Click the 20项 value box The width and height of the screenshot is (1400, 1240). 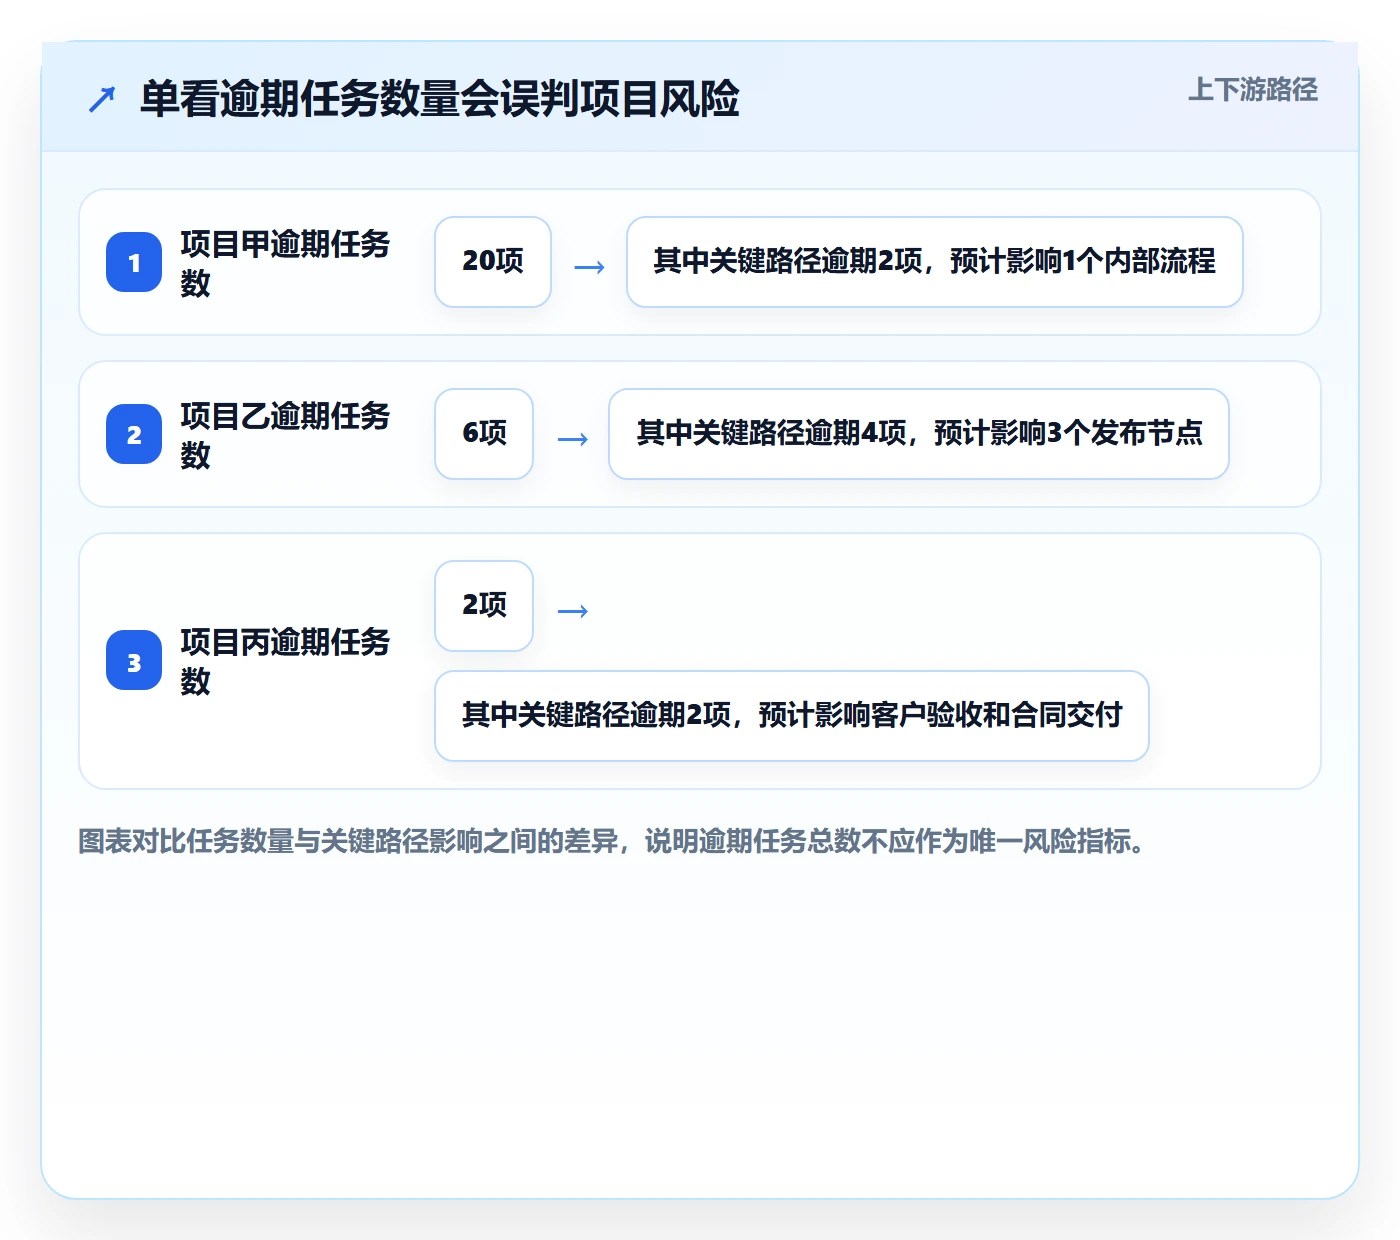pyautogui.click(x=493, y=262)
